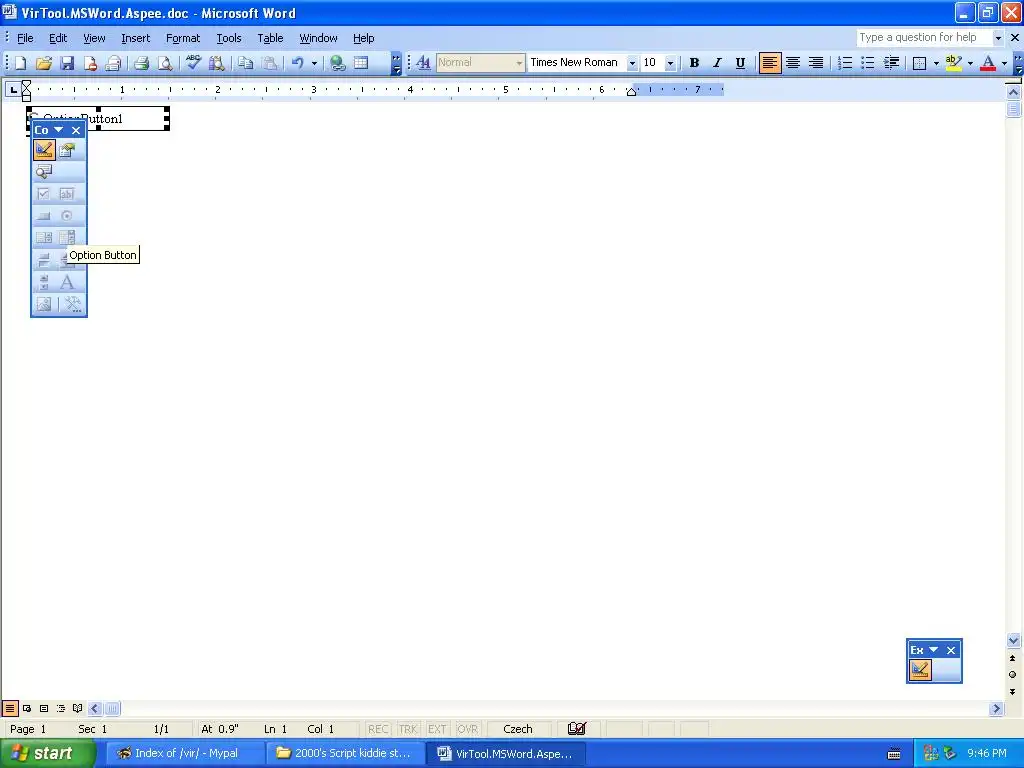Click the Undo arrow icon
This screenshot has width=1024, height=768.
pyautogui.click(x=298, y=63)
